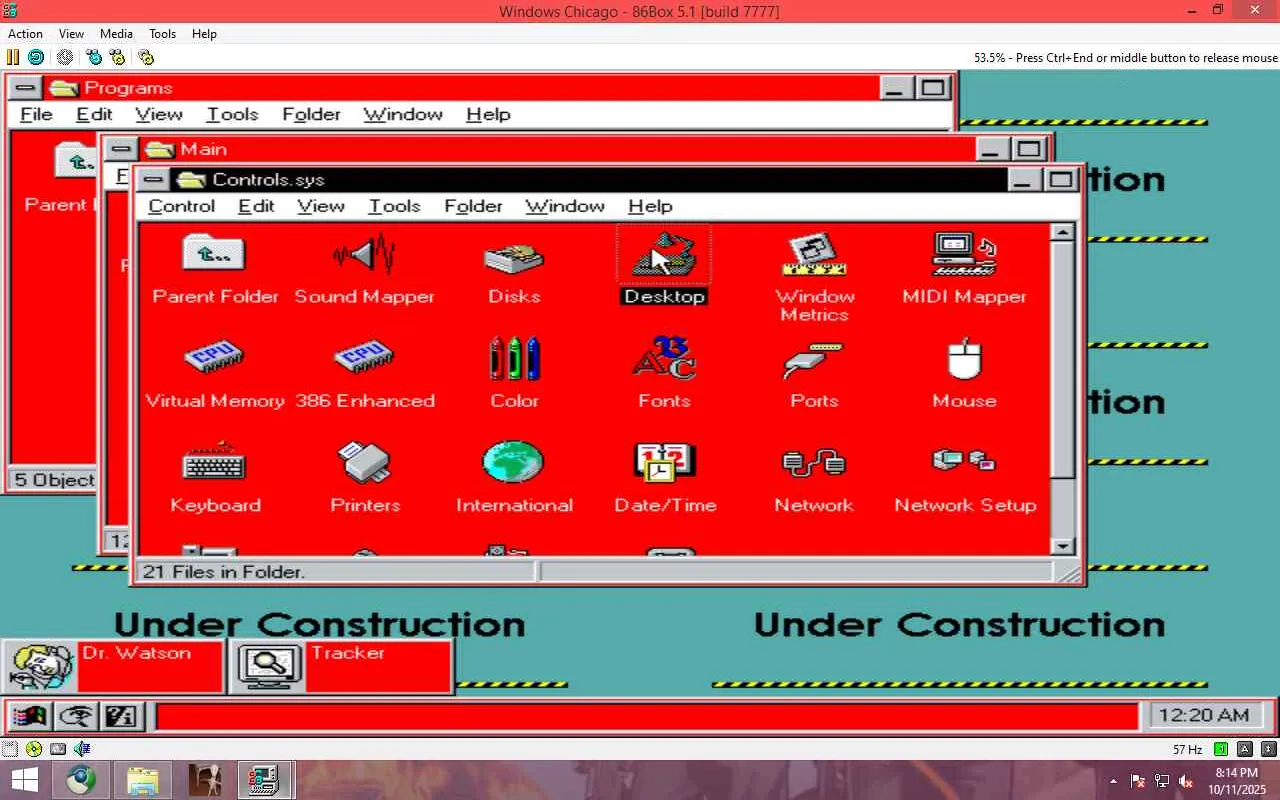This screenshot has height=800, width=1280.
Task: Restore the minimized Tracker icon
Action: point(341,666)
